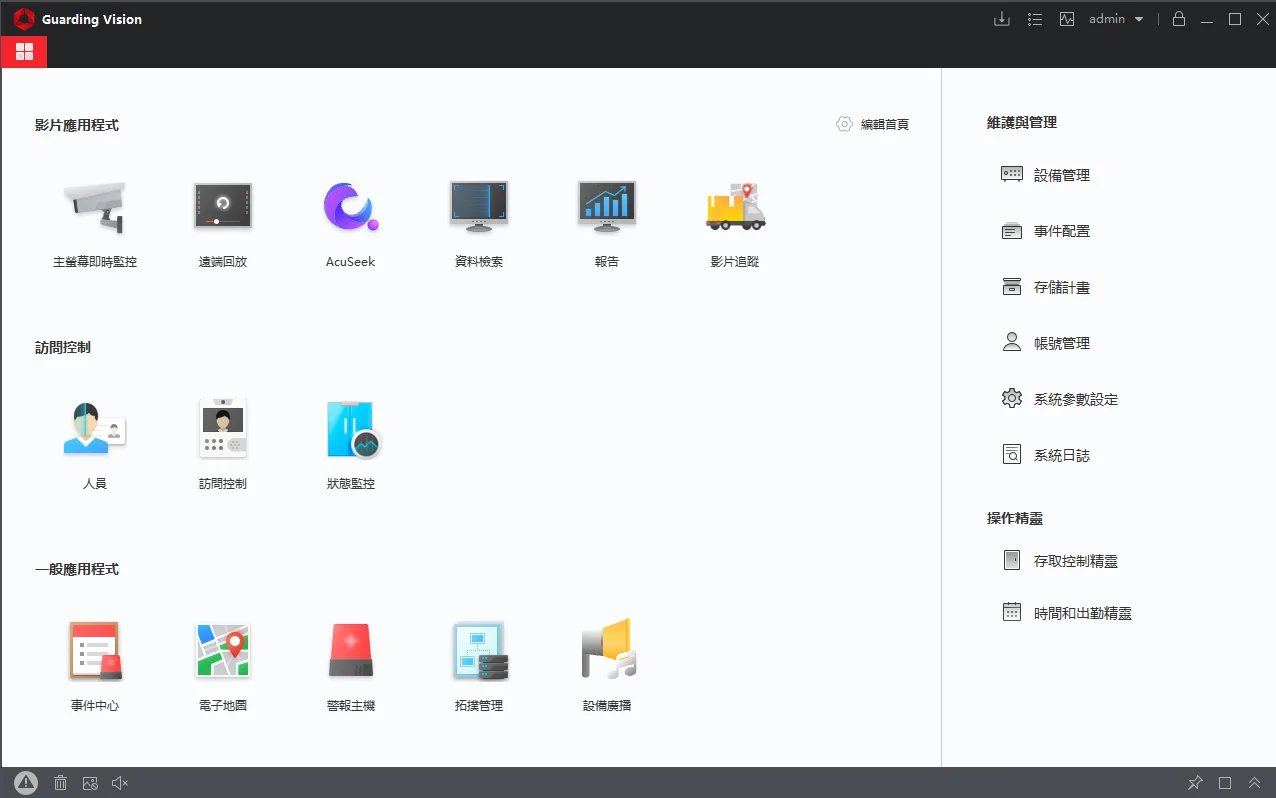
Task: Pin the bottom alarm bar
Action: point(1195,783)
